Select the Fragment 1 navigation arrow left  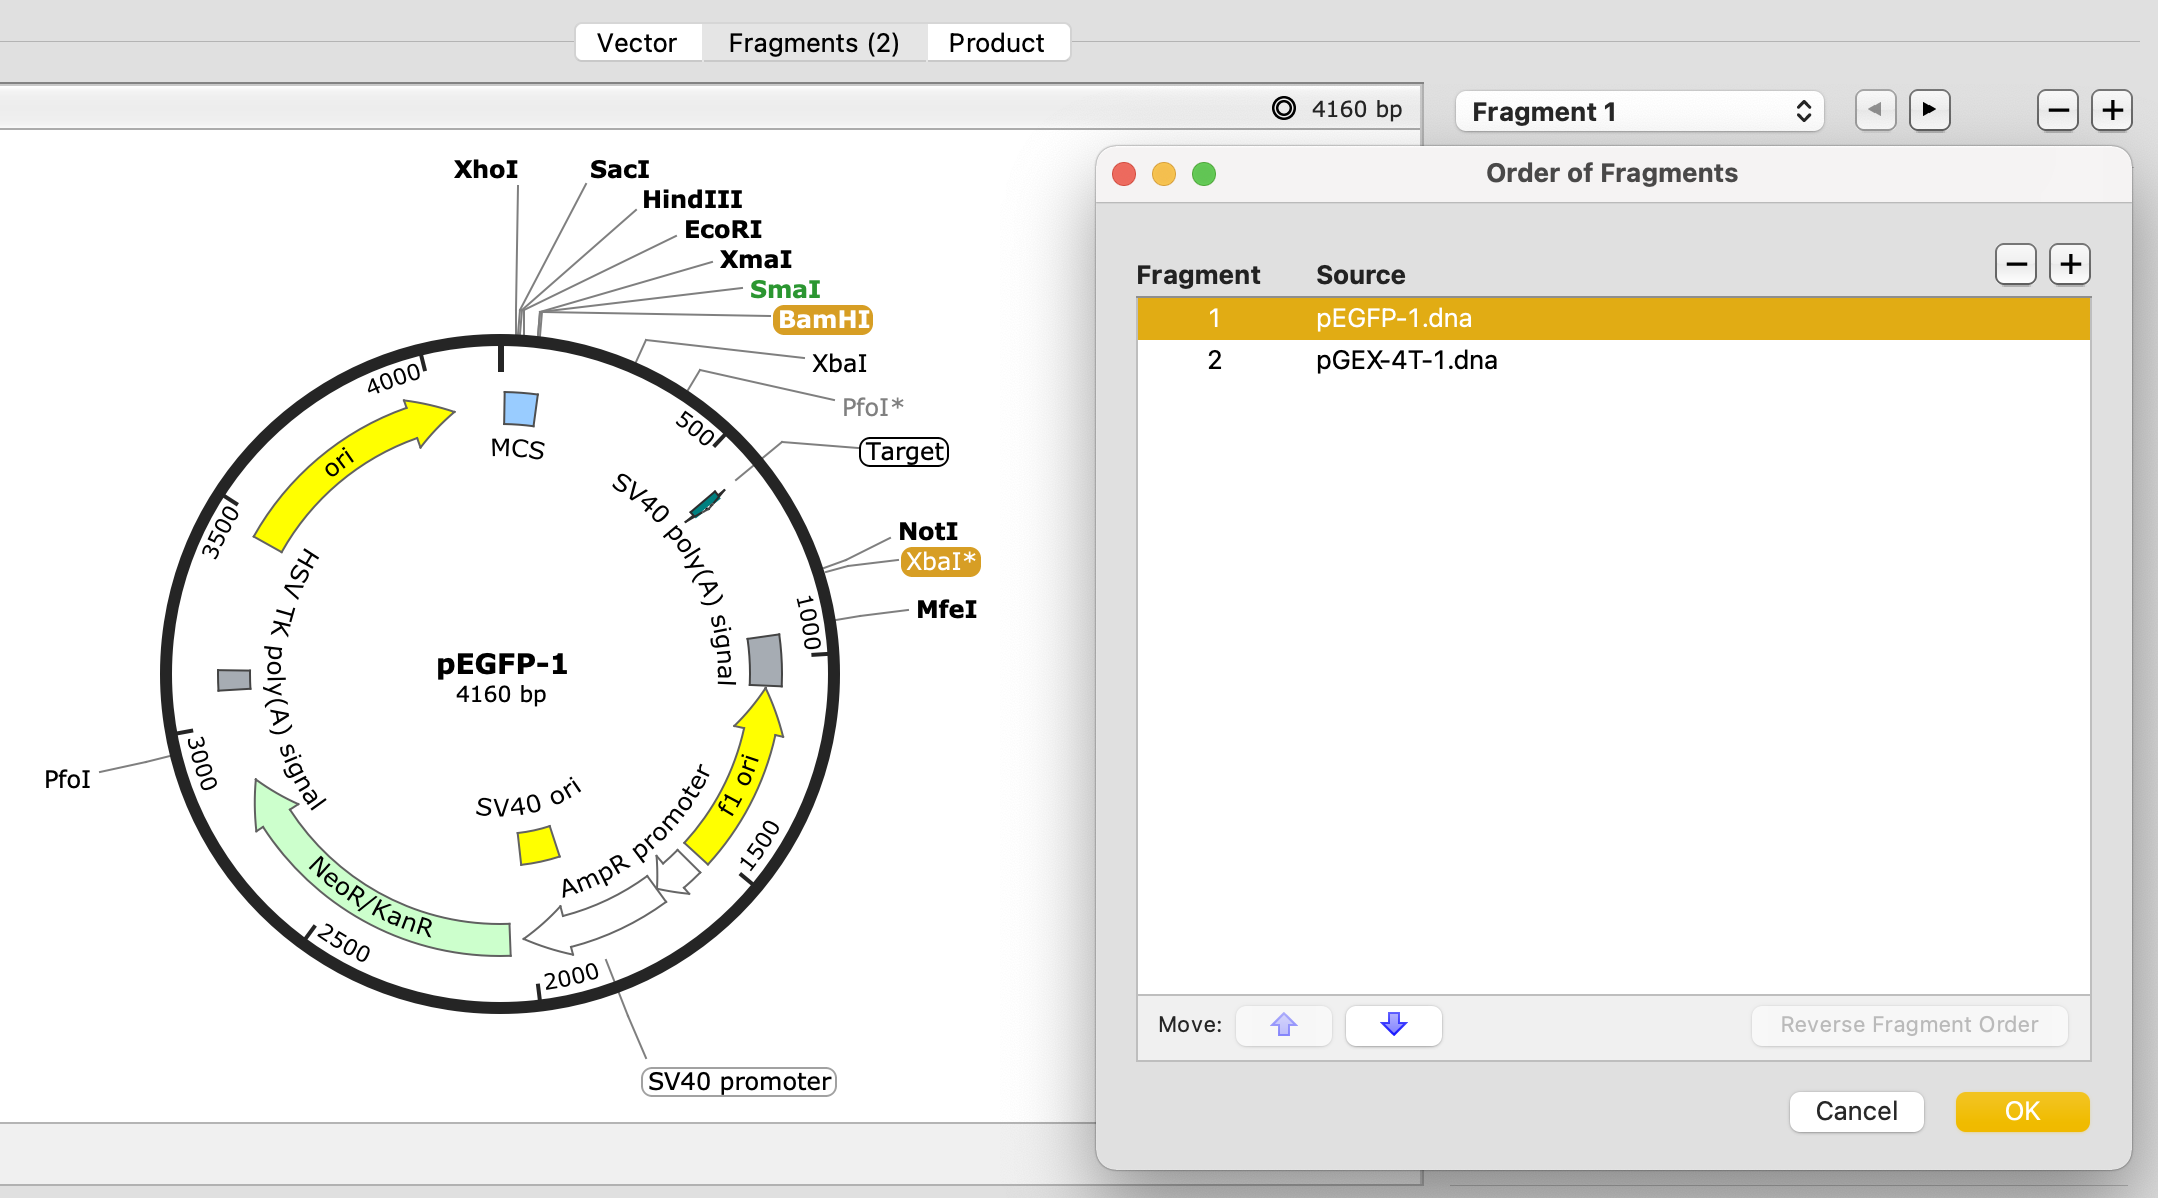[1873, 111]
